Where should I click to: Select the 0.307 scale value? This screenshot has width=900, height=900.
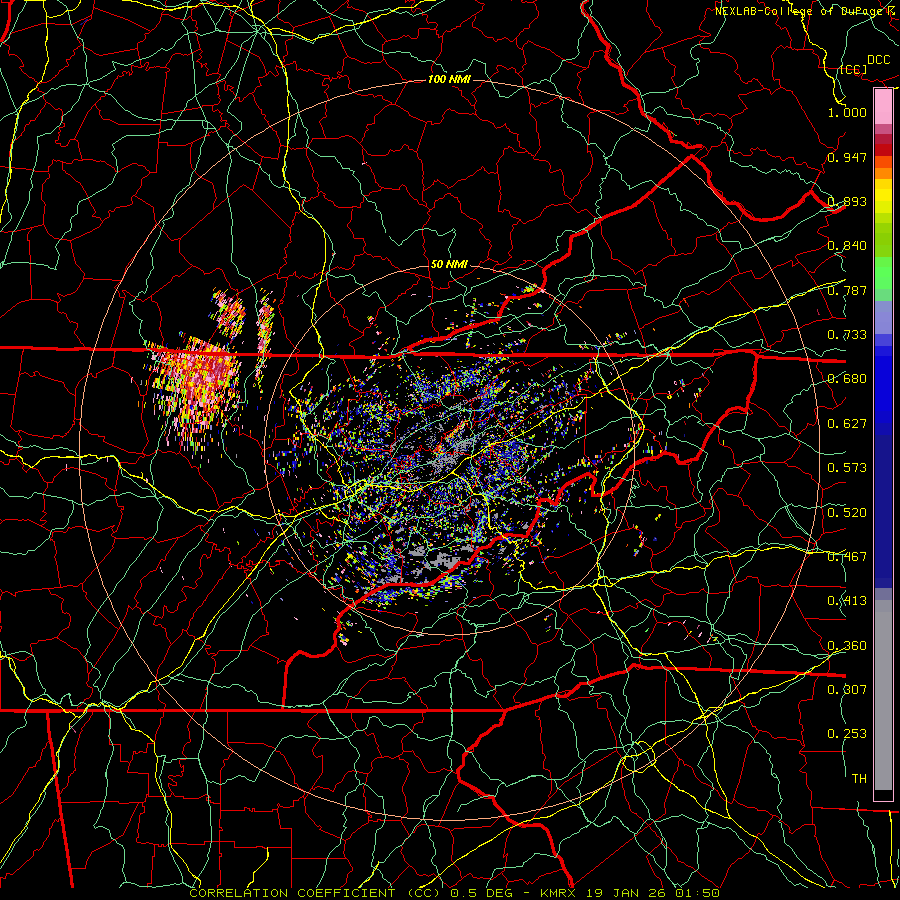pyautogui.click(x=847, y=689)
